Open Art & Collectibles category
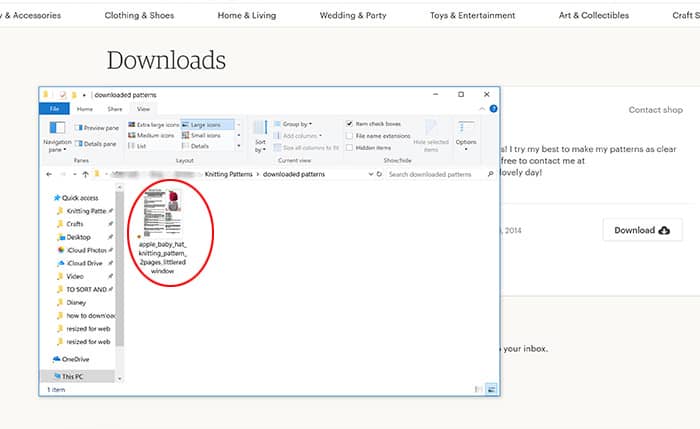Viewport: 700px width, 429px height. 594,15
